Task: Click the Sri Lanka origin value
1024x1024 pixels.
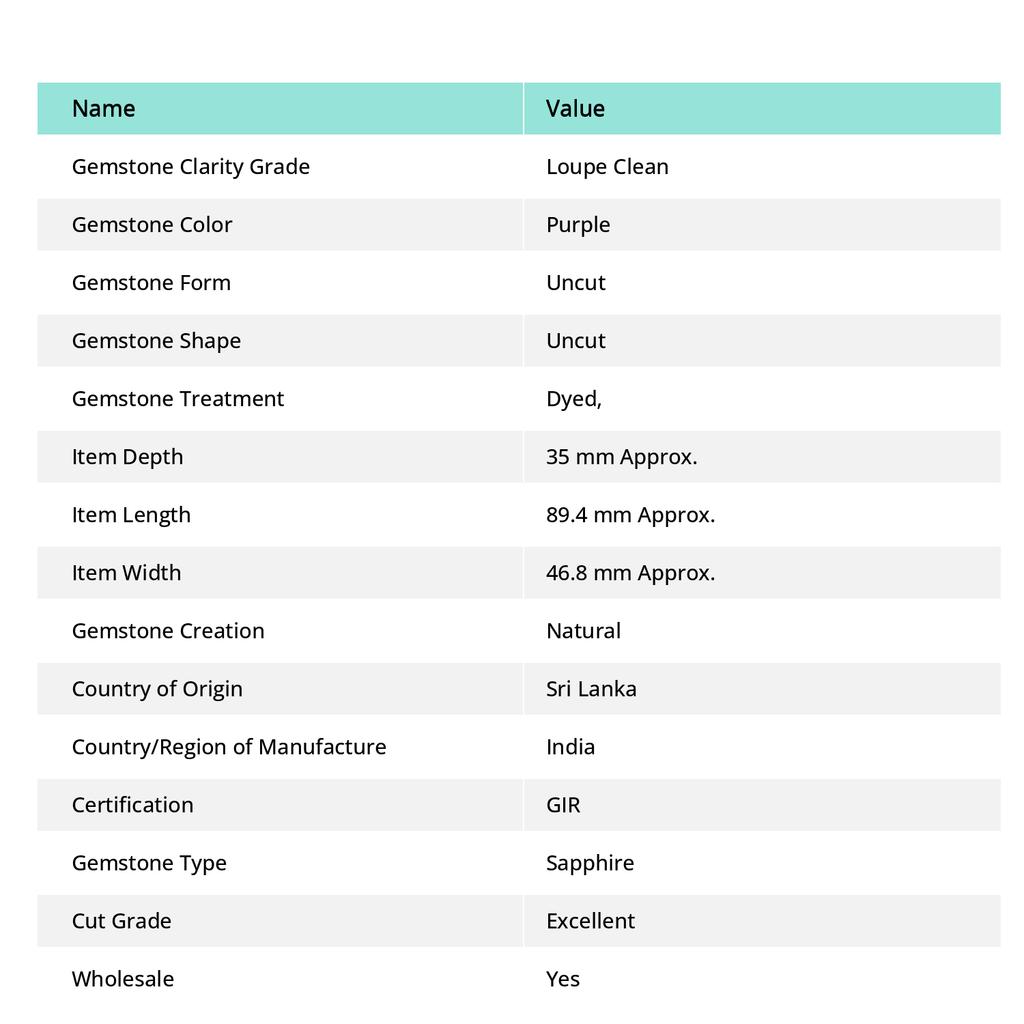Action: 591,689
